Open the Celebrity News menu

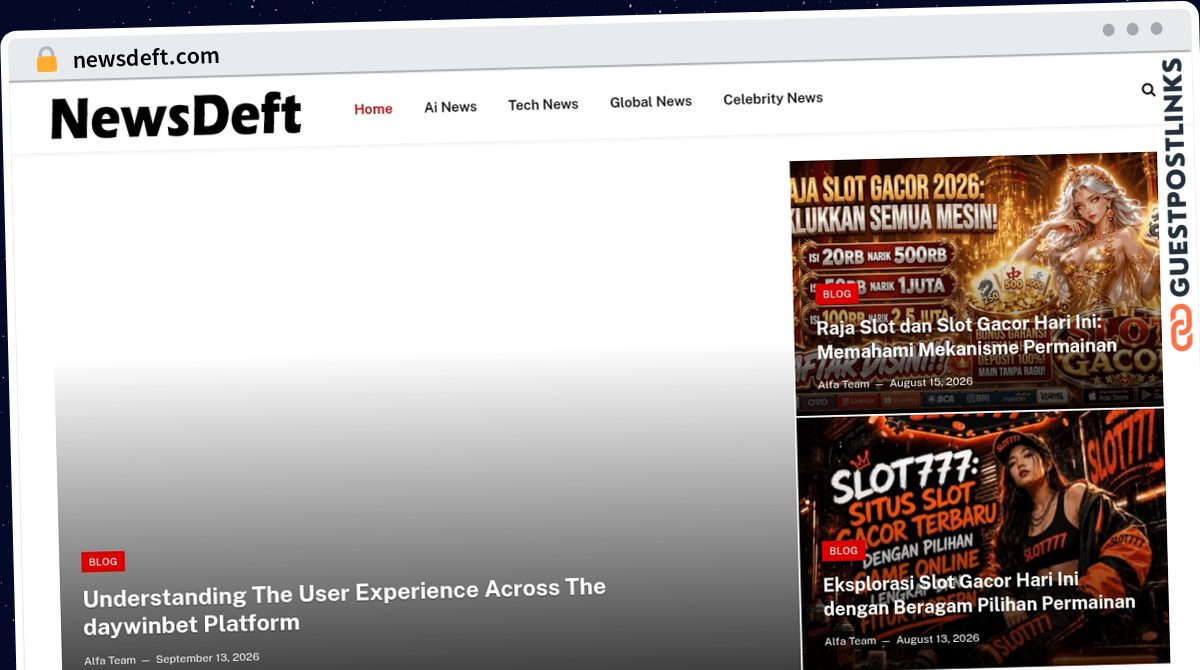773,98
